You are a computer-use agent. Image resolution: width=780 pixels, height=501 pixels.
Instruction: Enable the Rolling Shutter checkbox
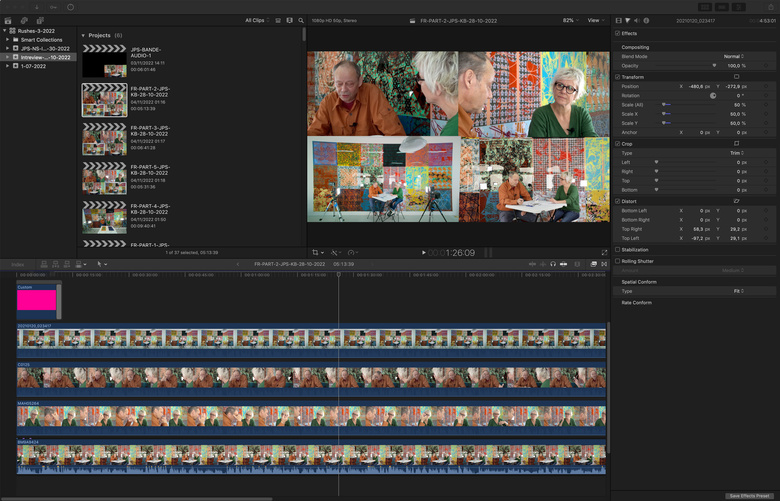click(617, 261)
